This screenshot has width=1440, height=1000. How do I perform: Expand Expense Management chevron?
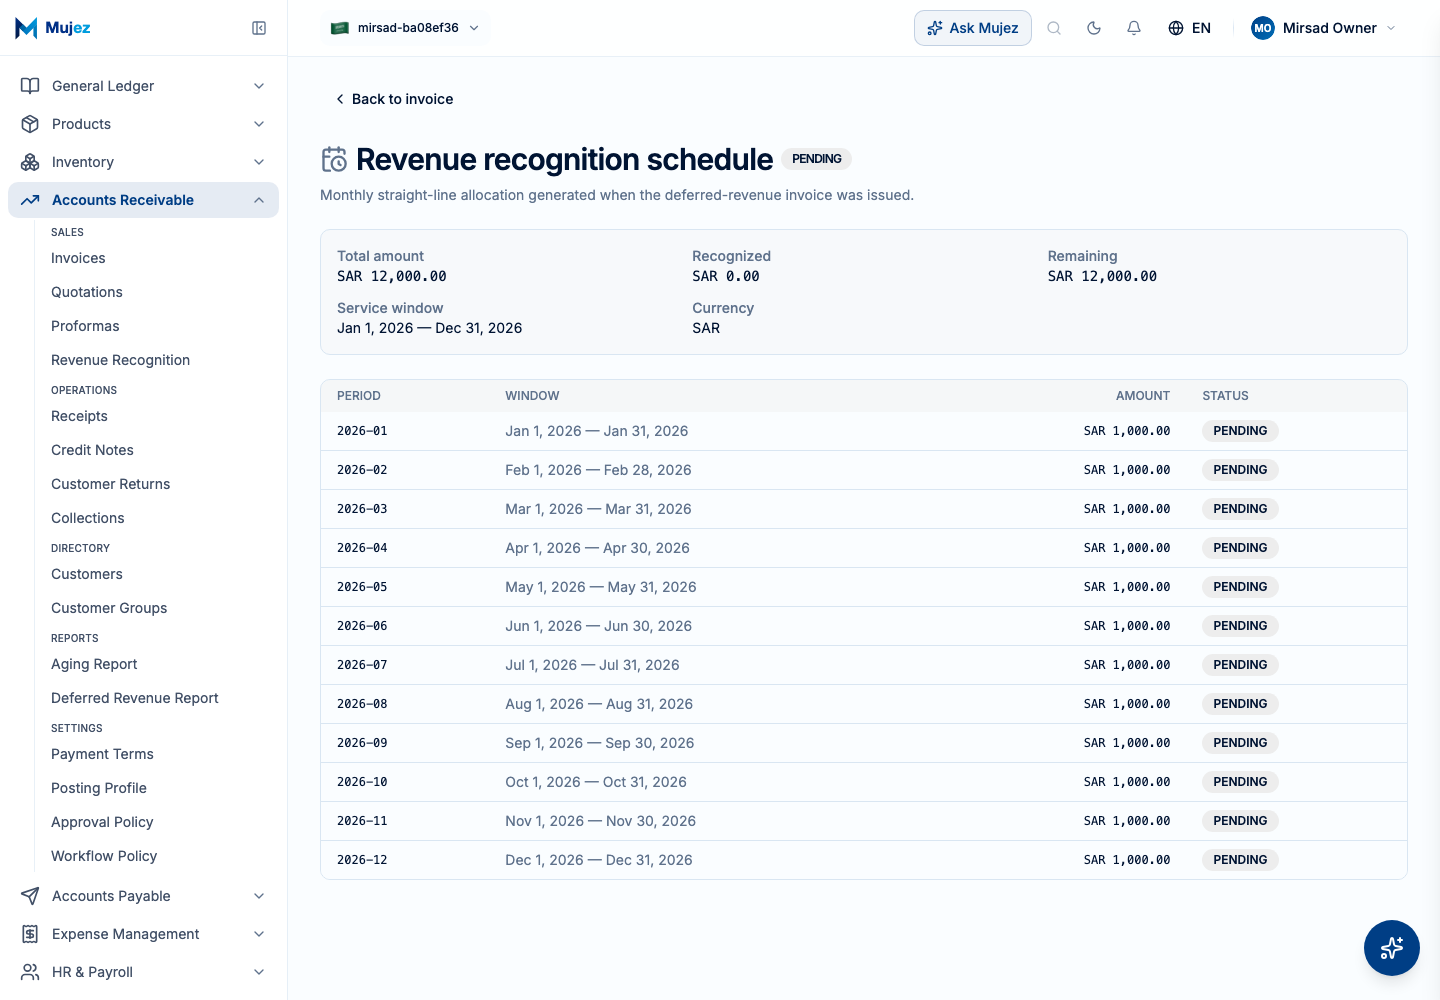[x=259, y=934]
